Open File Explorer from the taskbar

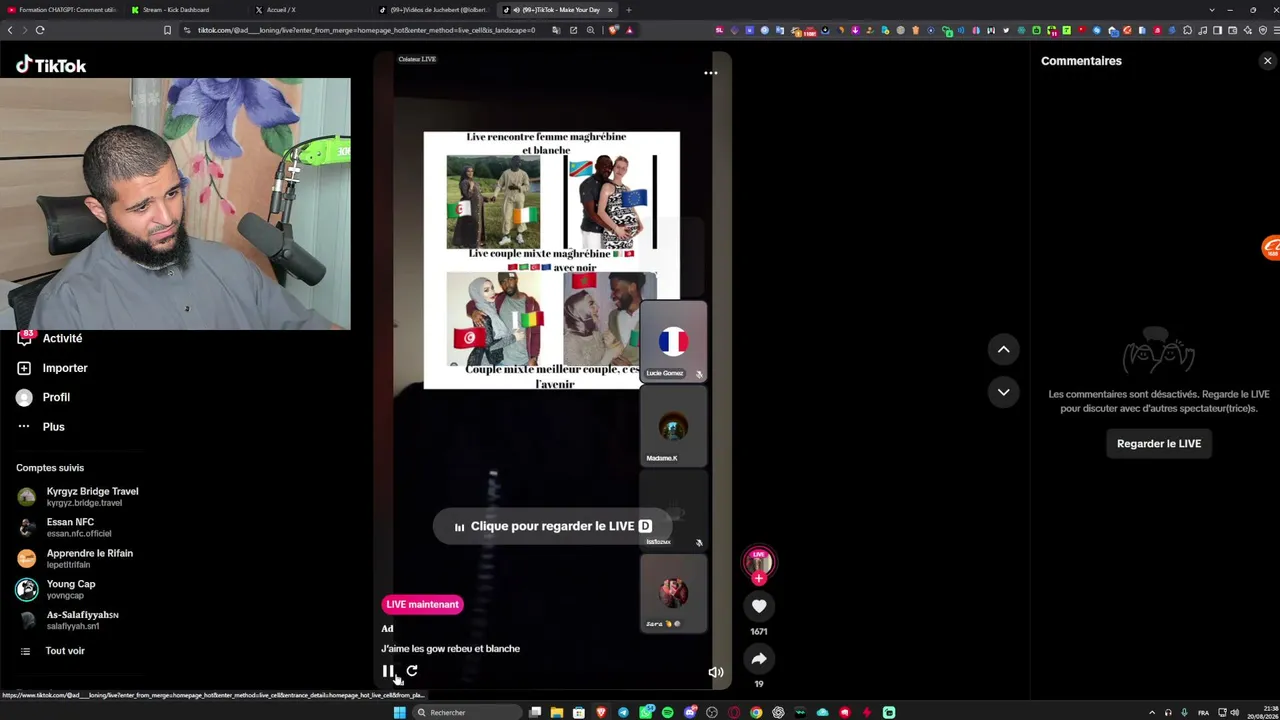[557, 712]
